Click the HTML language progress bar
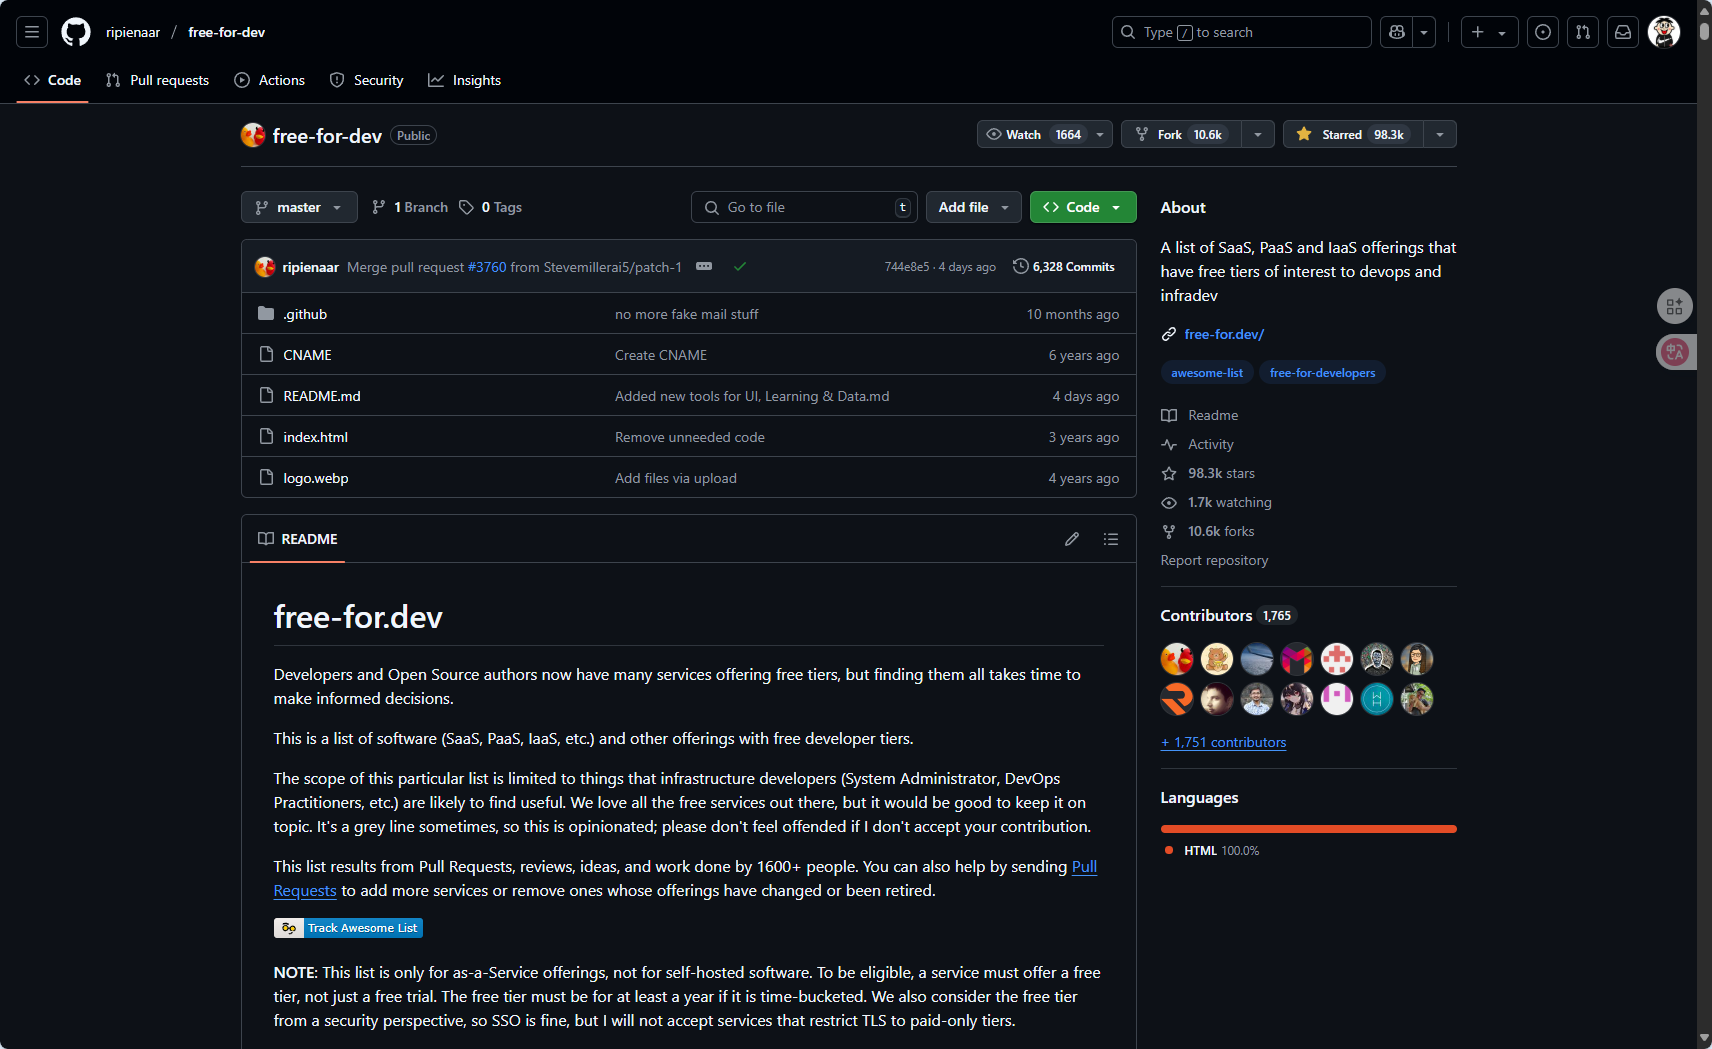The image size is (1712, 1049). tap(1308, 829)
